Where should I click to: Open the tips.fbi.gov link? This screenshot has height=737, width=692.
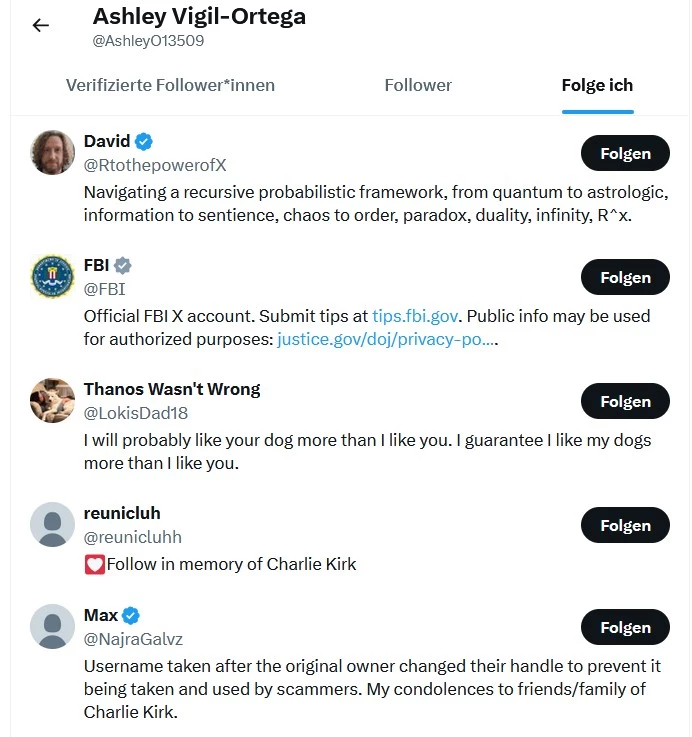[415, 316]
